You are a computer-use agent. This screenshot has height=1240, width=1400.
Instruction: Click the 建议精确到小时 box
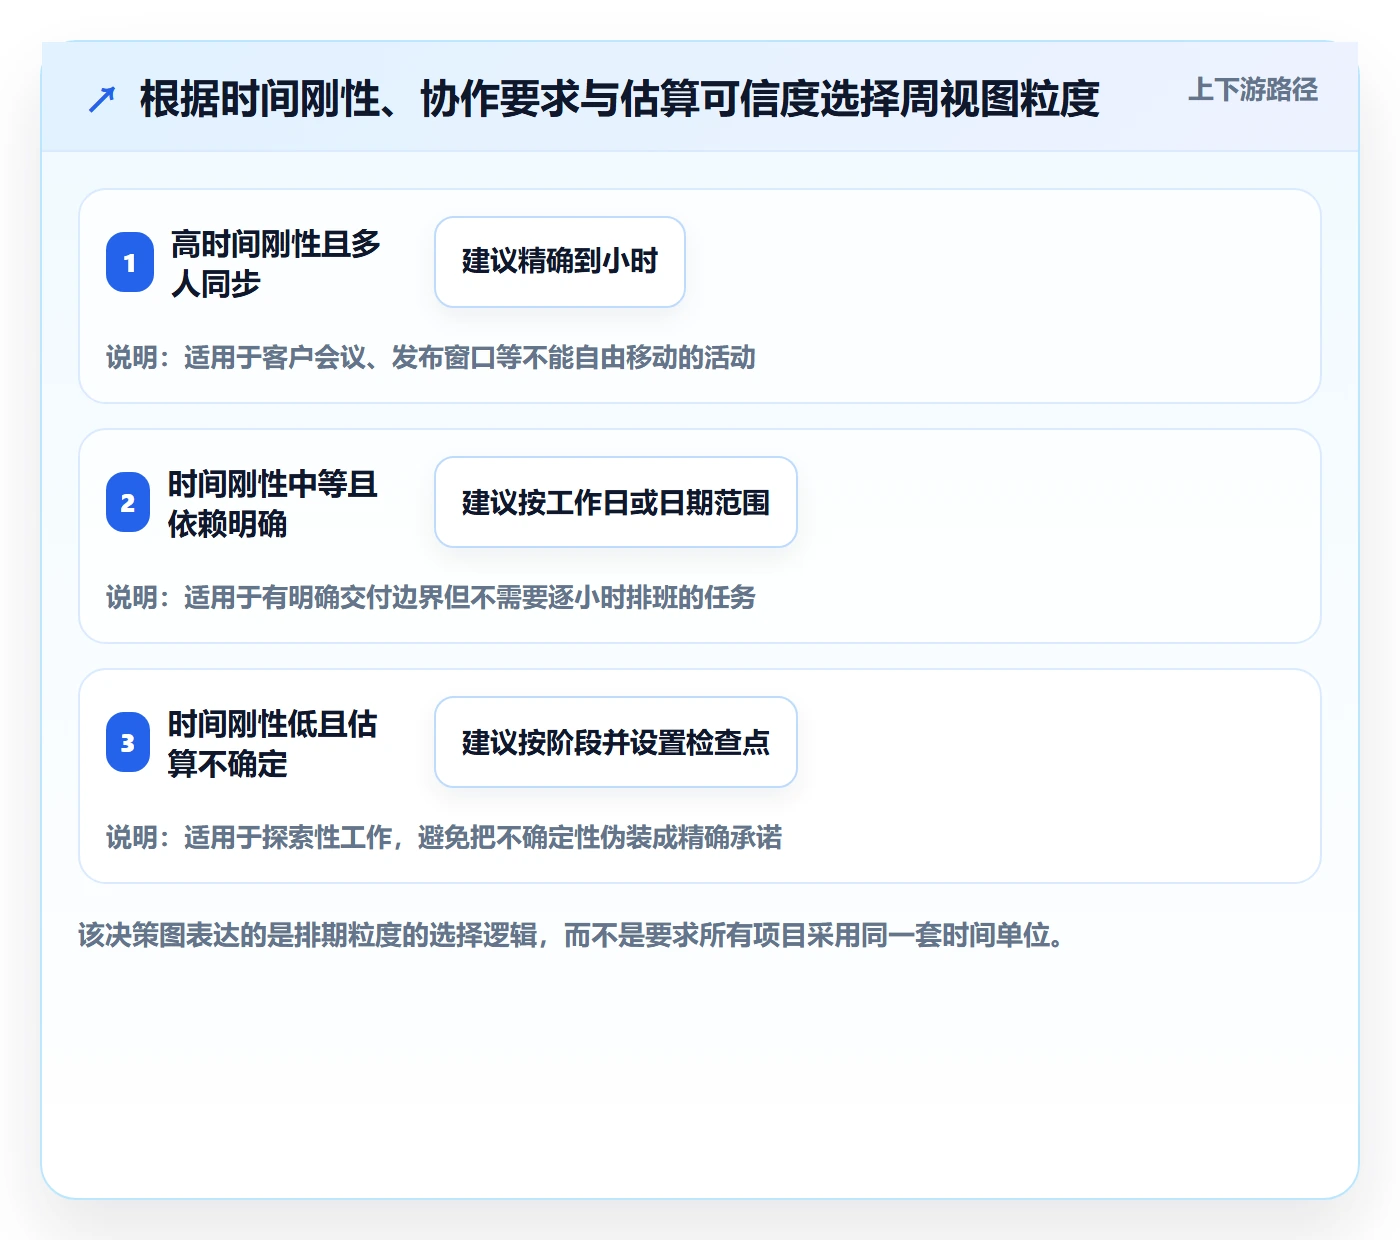pos(560,262)
